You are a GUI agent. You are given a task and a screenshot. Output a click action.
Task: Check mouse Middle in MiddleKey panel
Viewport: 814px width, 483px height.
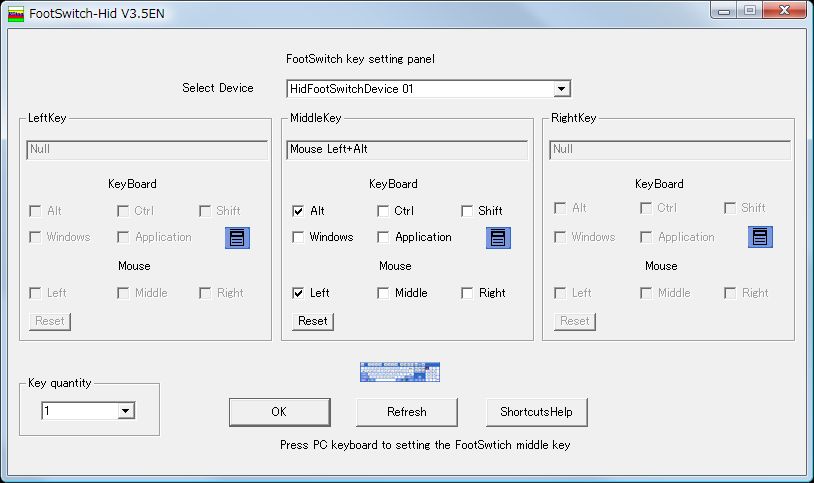click(x=383, y=293)
